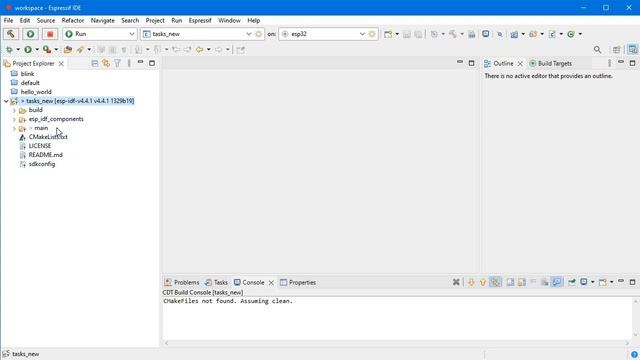Collapse the tasks_new project tree
This screenshot has width=640, height=360.
[x=6, y=101]
